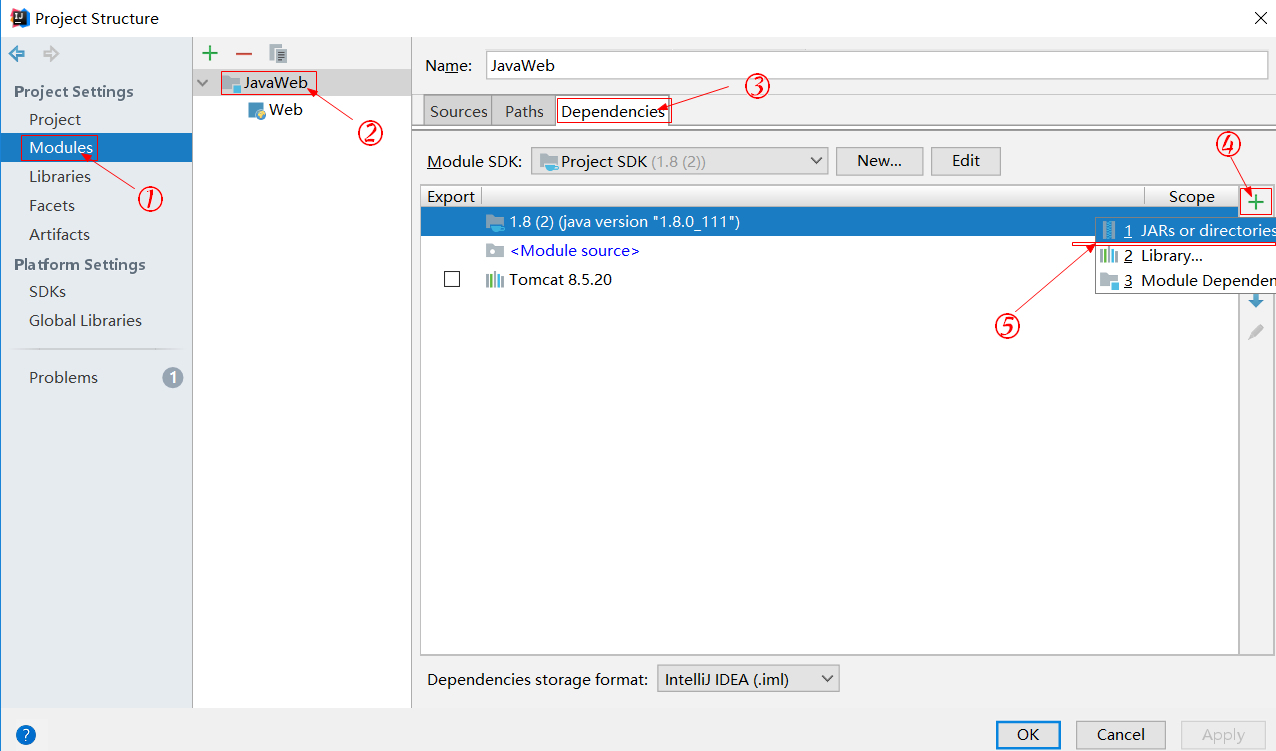Switch to the Dependencies tab
1276x751 pixels.
(613, 111)
